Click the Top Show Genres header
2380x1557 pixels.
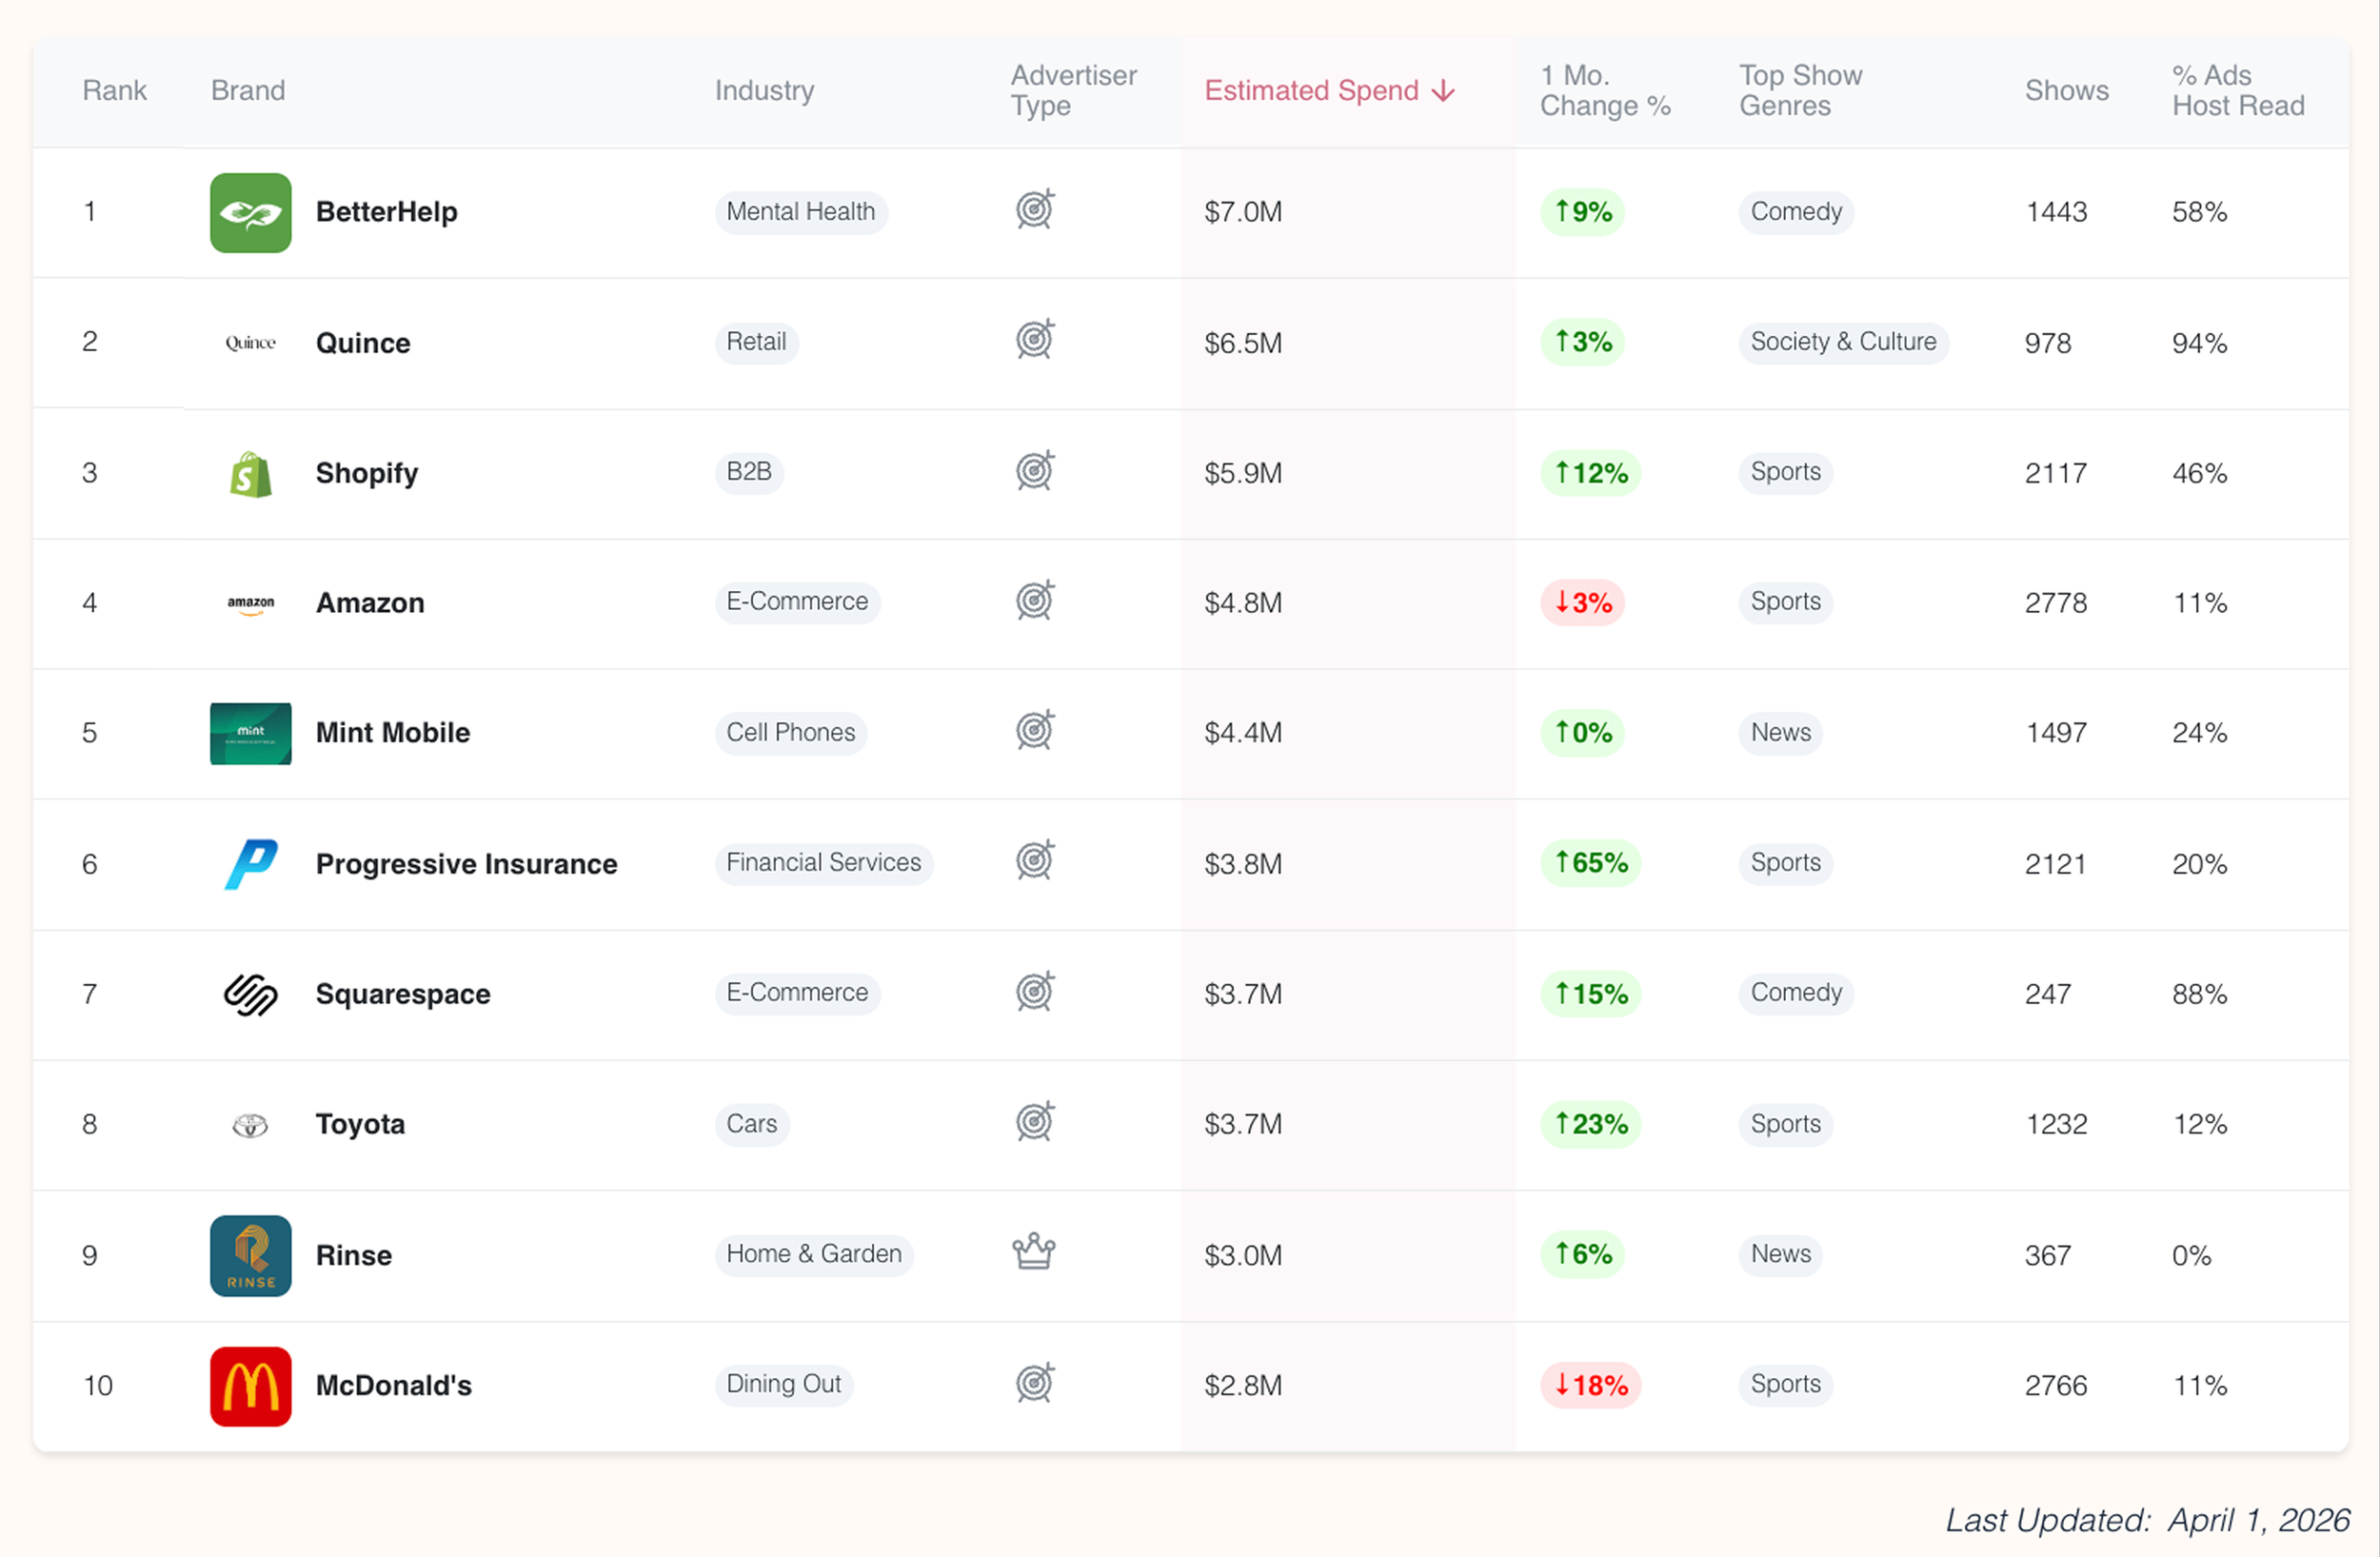pos(1800,90)
